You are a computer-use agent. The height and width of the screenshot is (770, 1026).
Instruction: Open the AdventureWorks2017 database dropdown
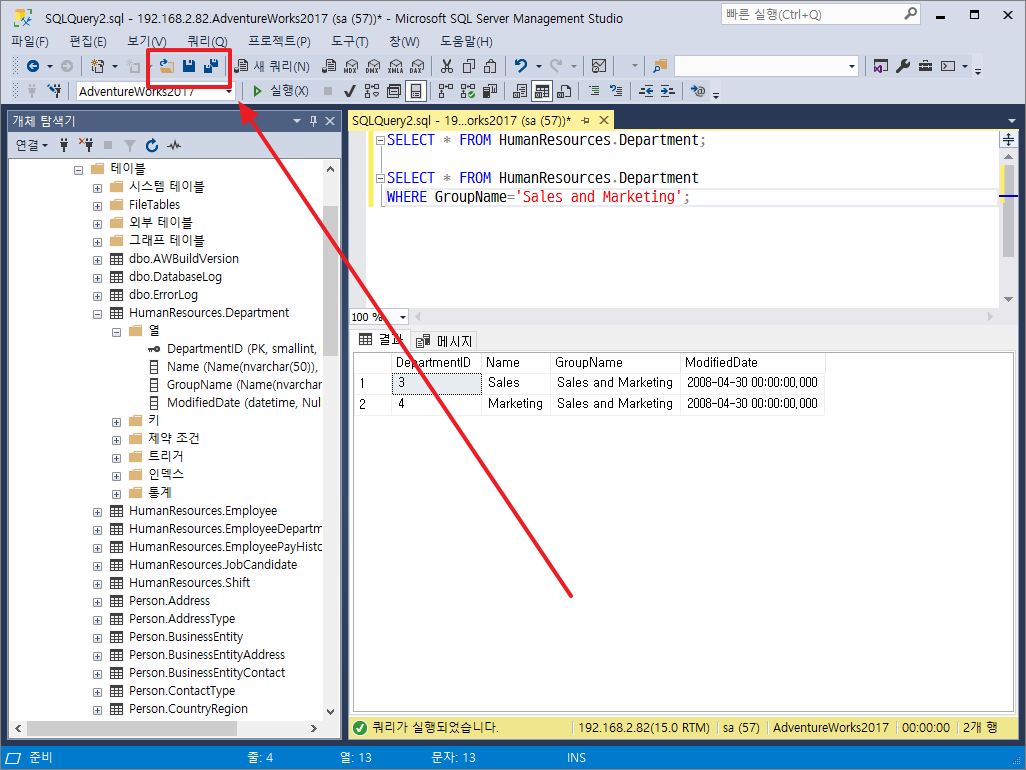(229, 91)
